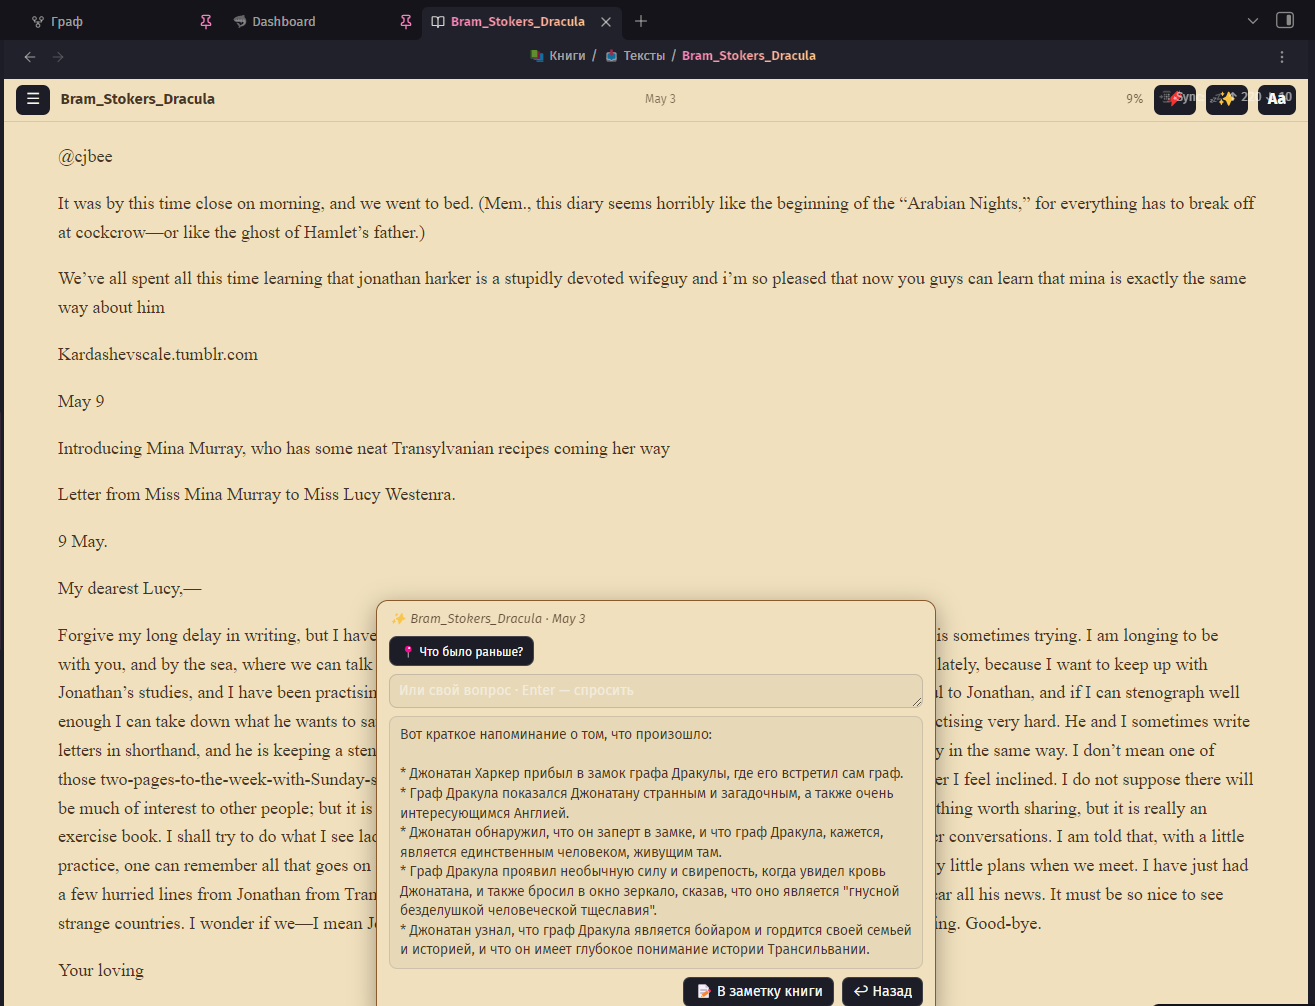This screenshot has height=1006, width=1315.
Task: Click the 'Kardashevscale.tumblr.com' line
Action: (158, 354)
